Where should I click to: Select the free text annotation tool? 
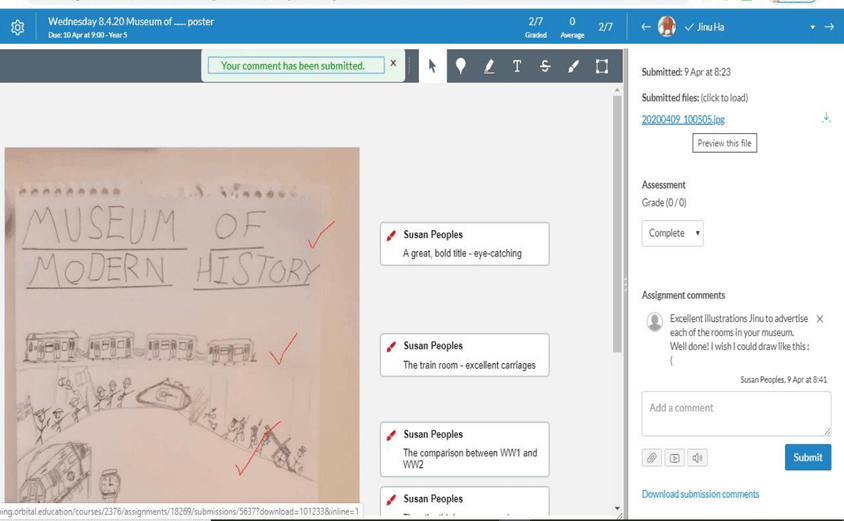(x=517, y=66)
